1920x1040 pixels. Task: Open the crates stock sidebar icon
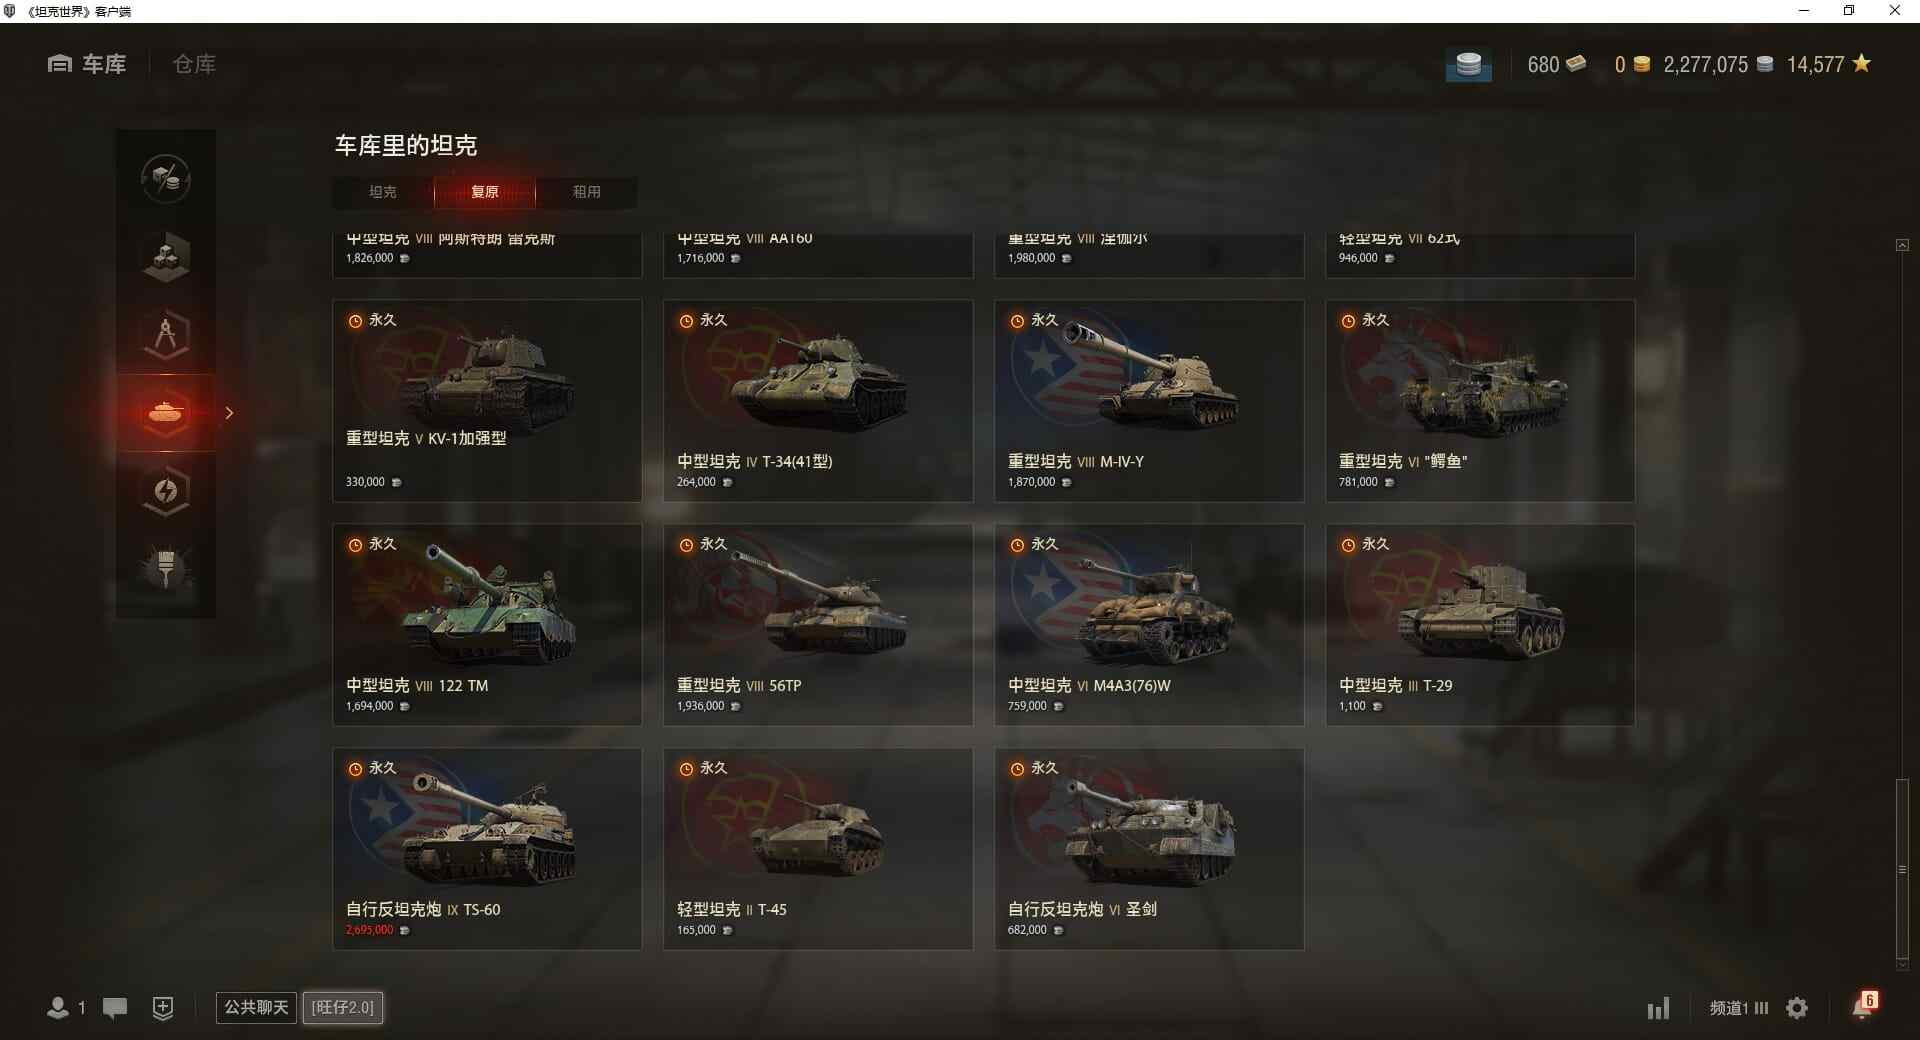(x=166, y=257)
